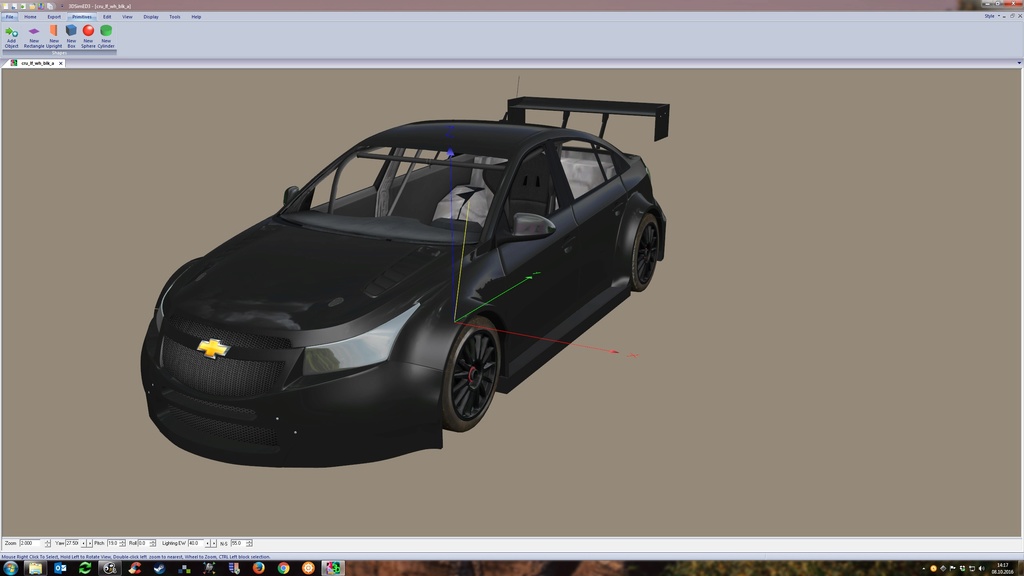
Task: Insert a New Box primitive
Action: (71, 37)
